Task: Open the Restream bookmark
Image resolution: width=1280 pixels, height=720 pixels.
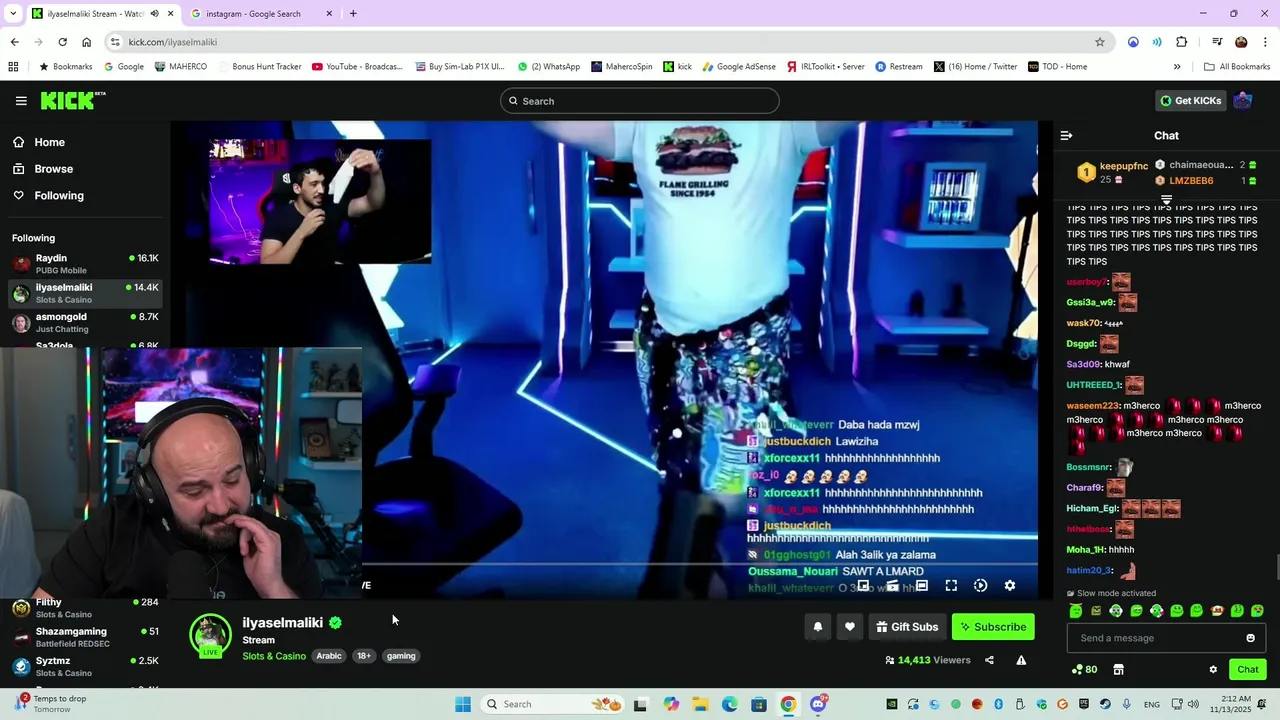Action: 899,67
